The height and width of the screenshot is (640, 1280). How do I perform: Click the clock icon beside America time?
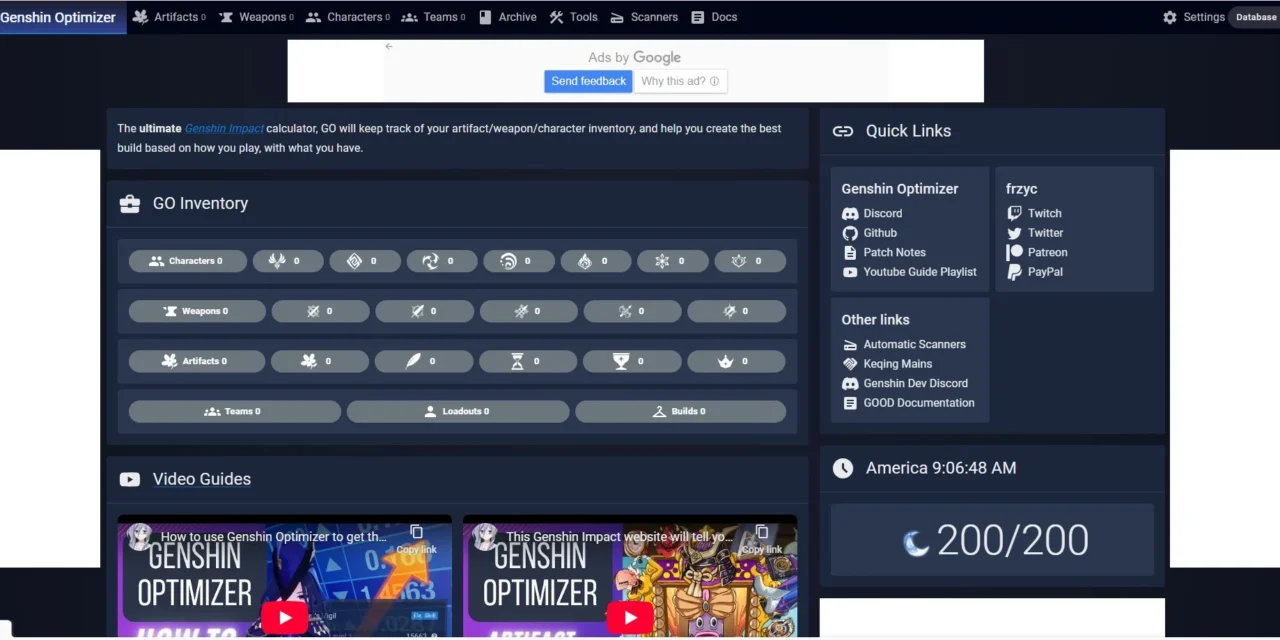pos(843,468)
